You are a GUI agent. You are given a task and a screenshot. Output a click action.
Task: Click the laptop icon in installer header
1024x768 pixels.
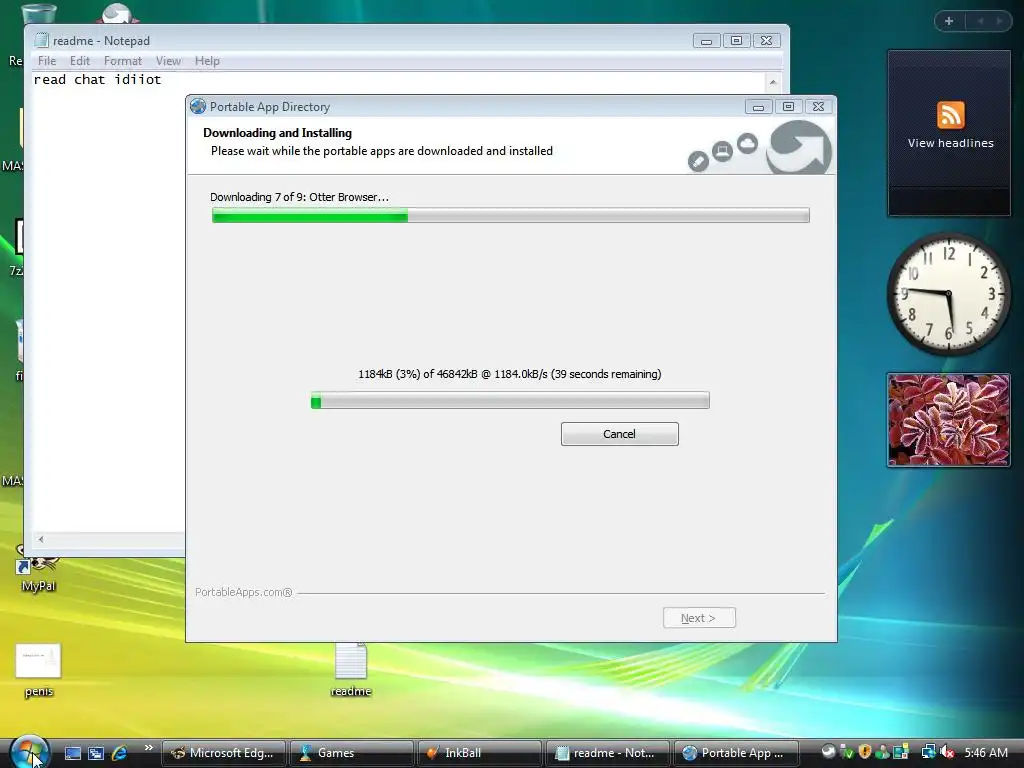coord(722,152)
